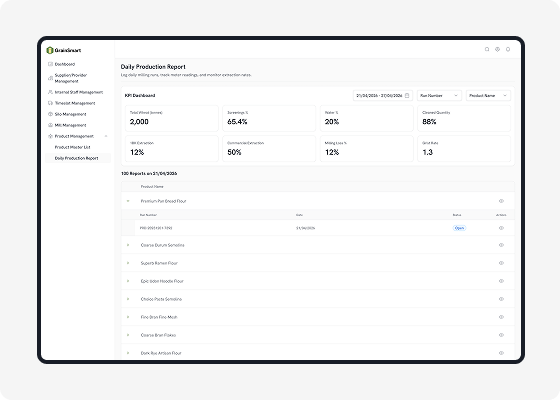View Coarse Durum Semolina via eye icon

(501, 245)
